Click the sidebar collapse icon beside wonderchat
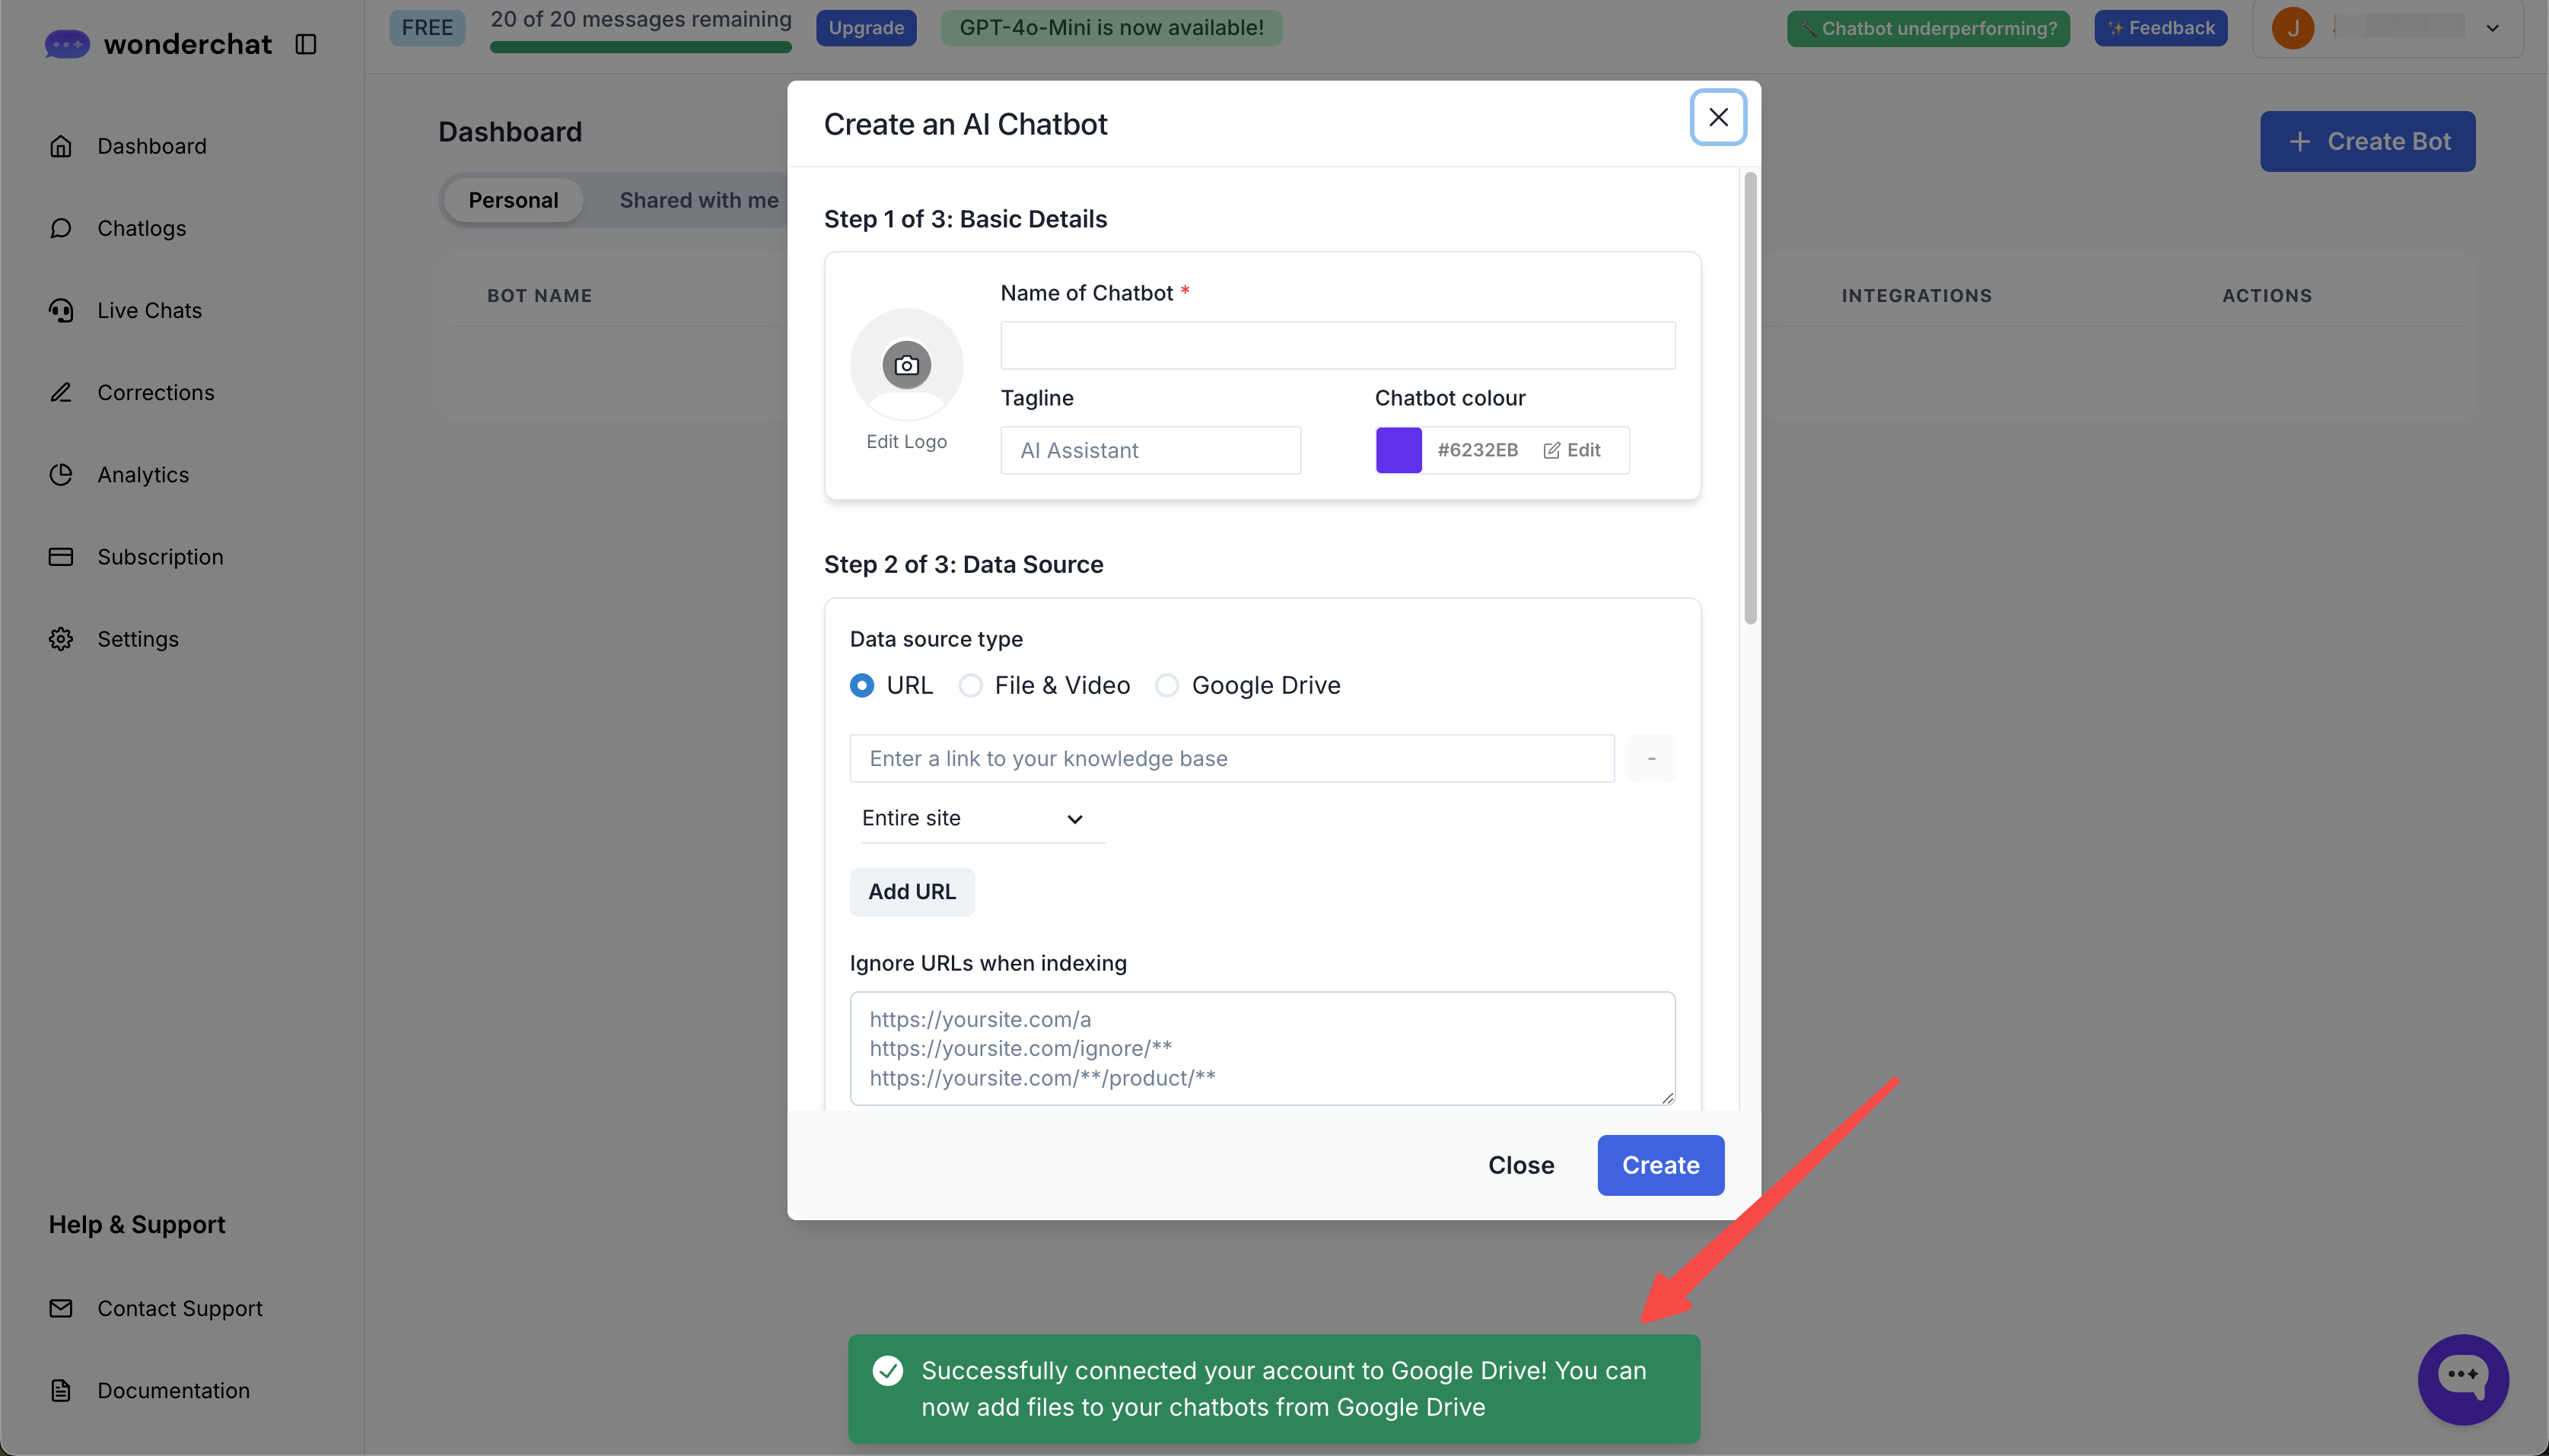The width and height of the screenshot is (2549, 1456). 306,44
